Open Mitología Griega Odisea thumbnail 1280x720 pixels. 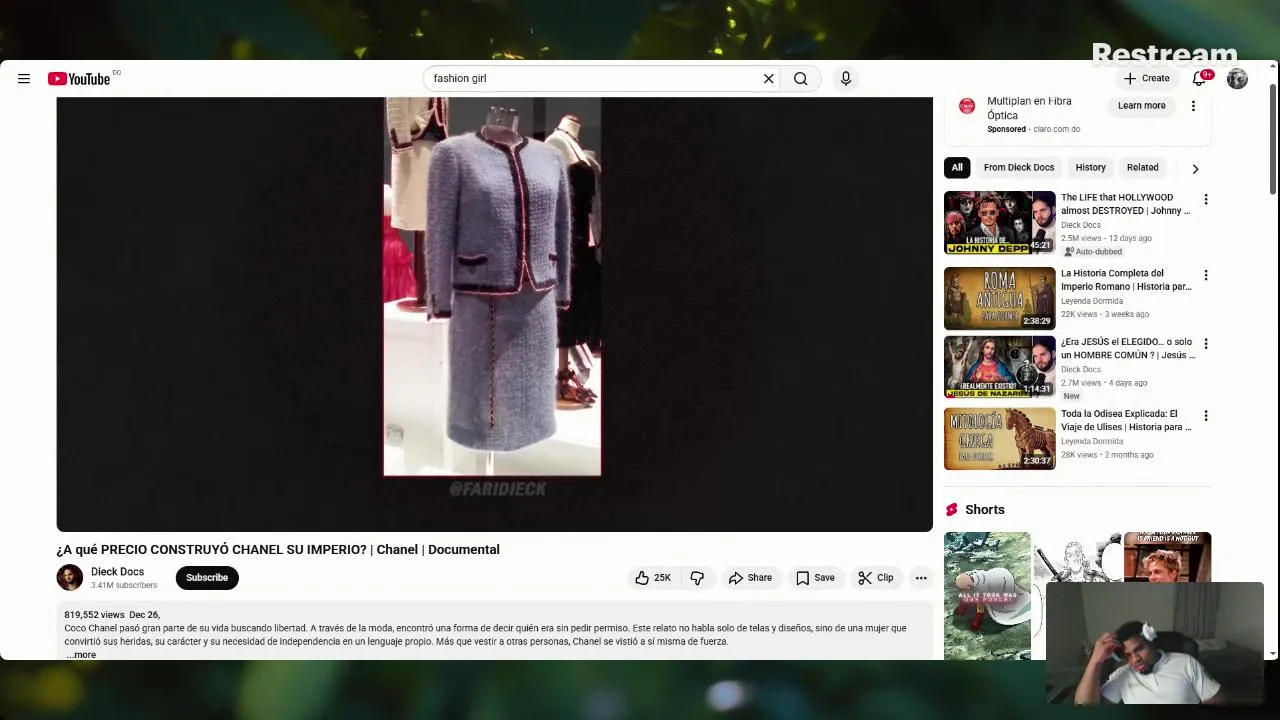click(x=999, y=439)
